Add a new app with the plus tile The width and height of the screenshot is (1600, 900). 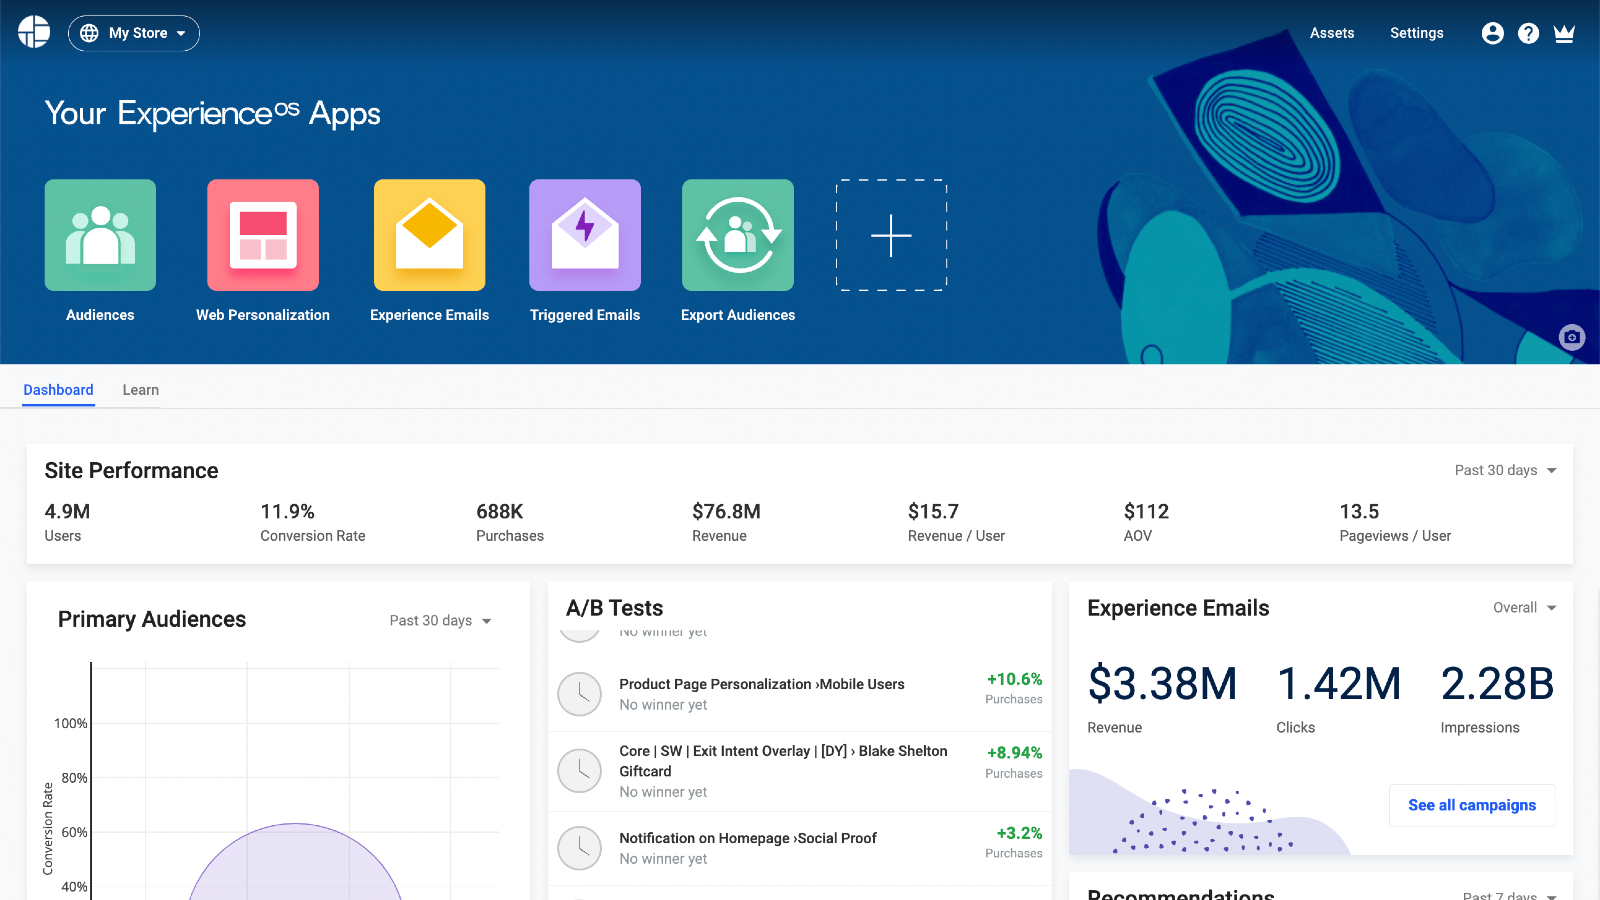coord(890,235)
